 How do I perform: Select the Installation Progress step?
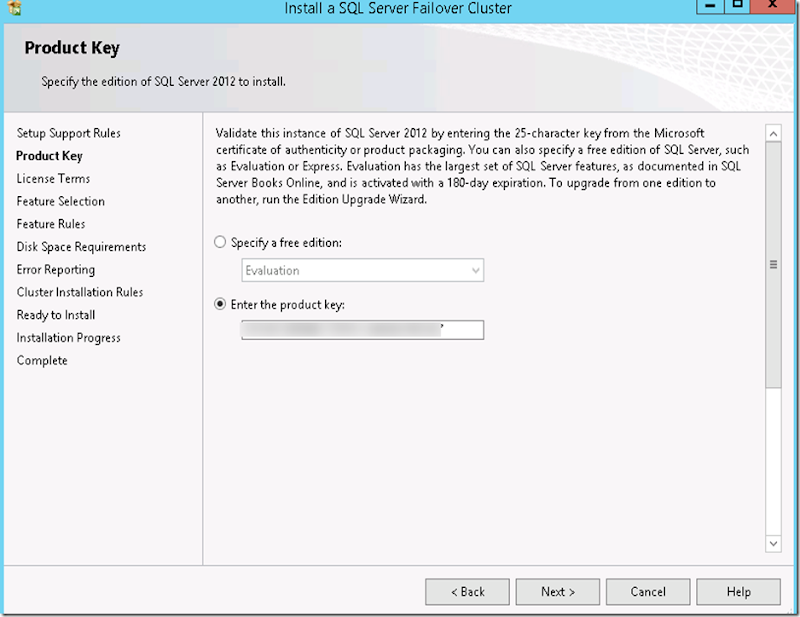[68, 338]
